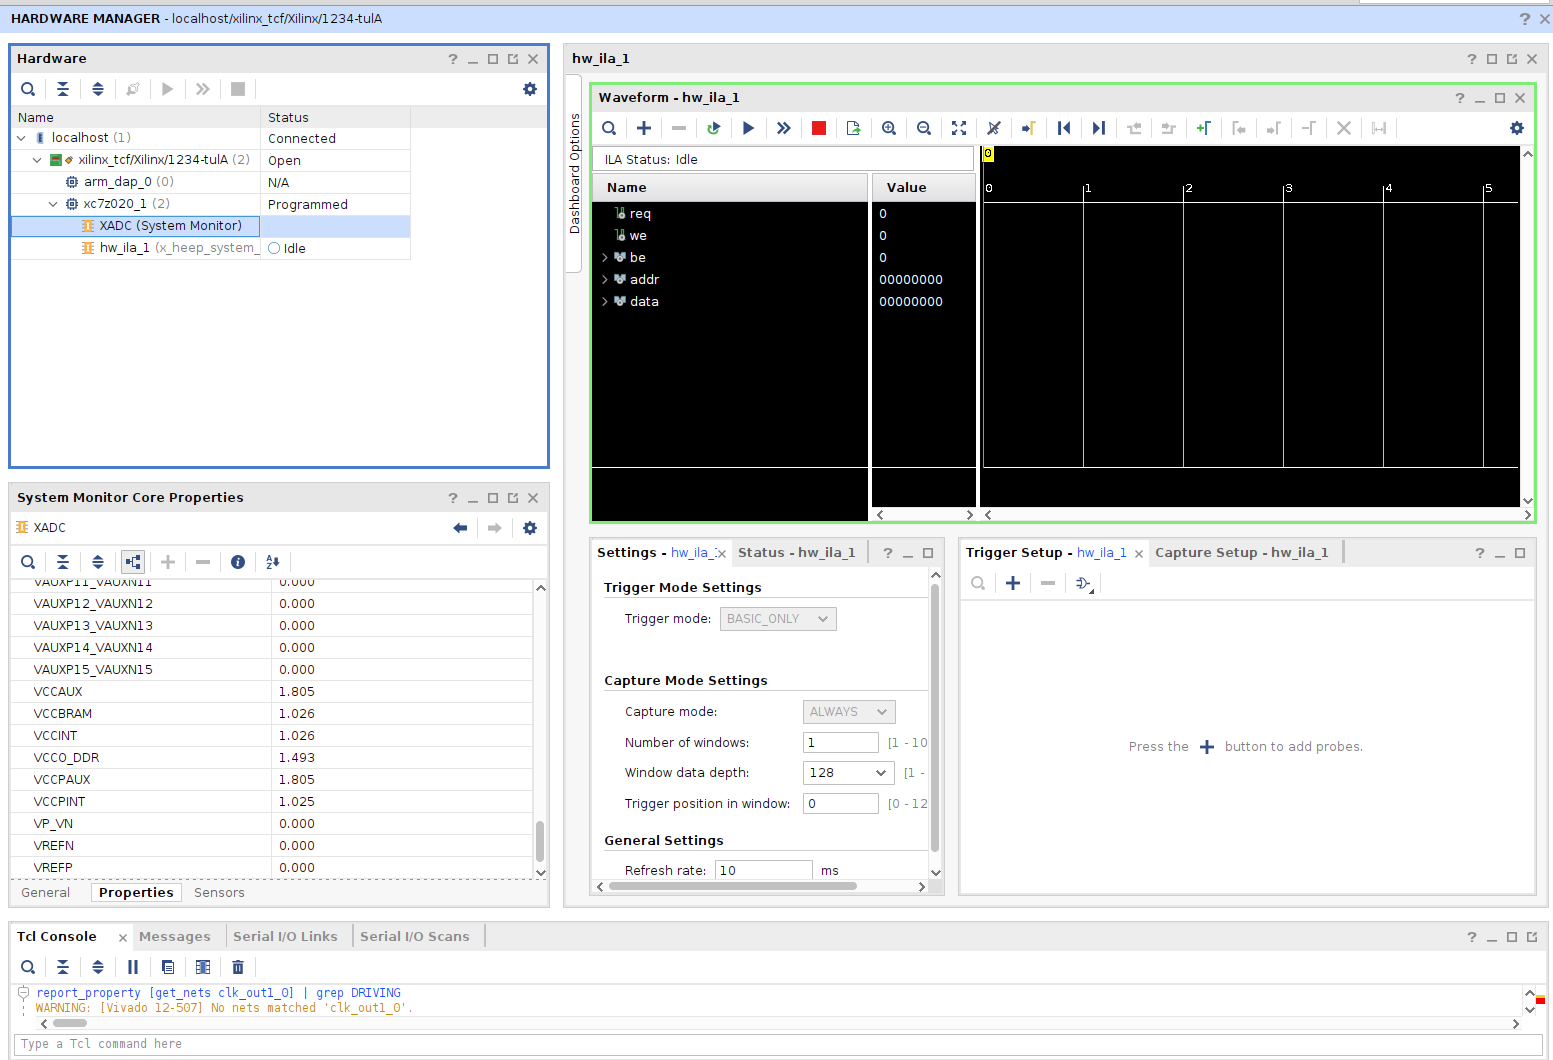Click search icon in Hardware panel toolbar
Viewport: 1553px width, 1060px height.
[x=28, y=89]
